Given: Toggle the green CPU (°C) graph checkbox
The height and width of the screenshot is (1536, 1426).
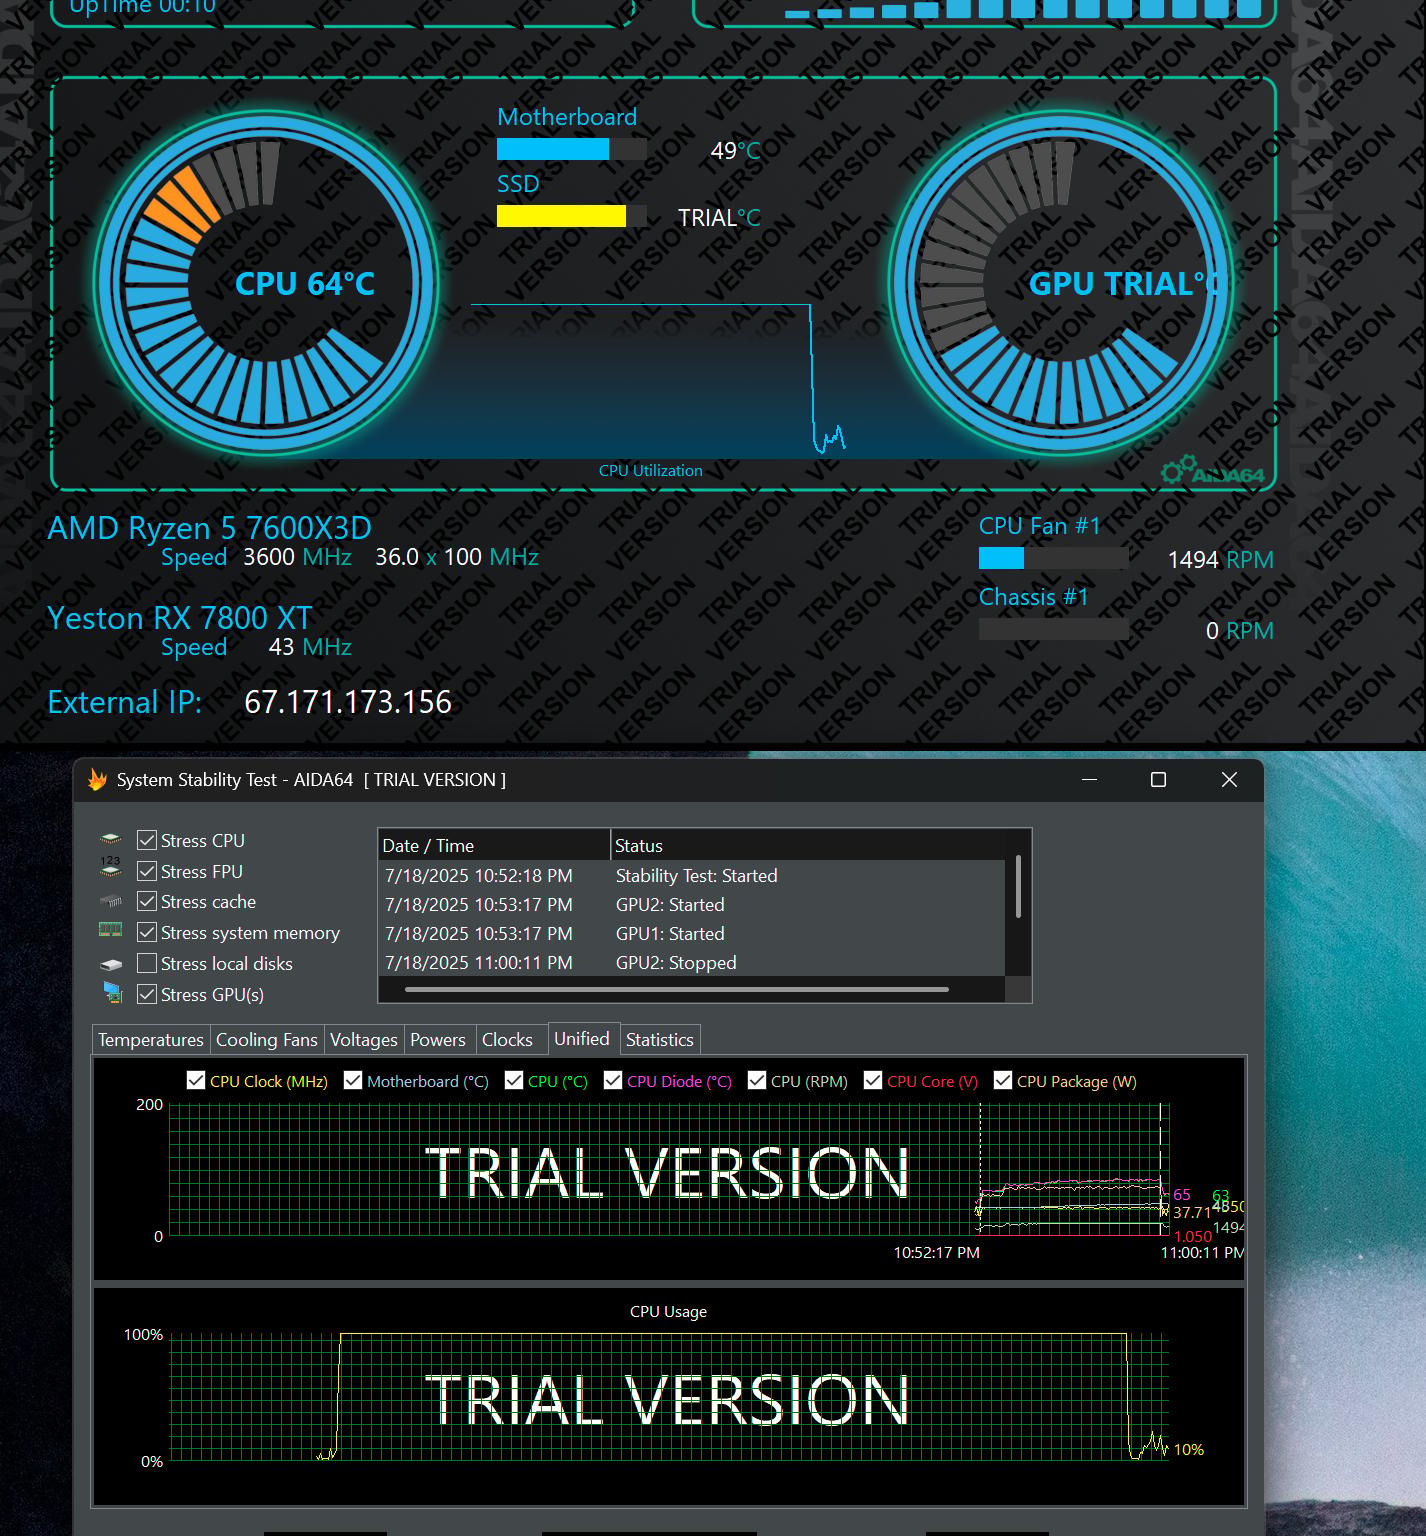Looking at the screenshot, I should 514,1080.
